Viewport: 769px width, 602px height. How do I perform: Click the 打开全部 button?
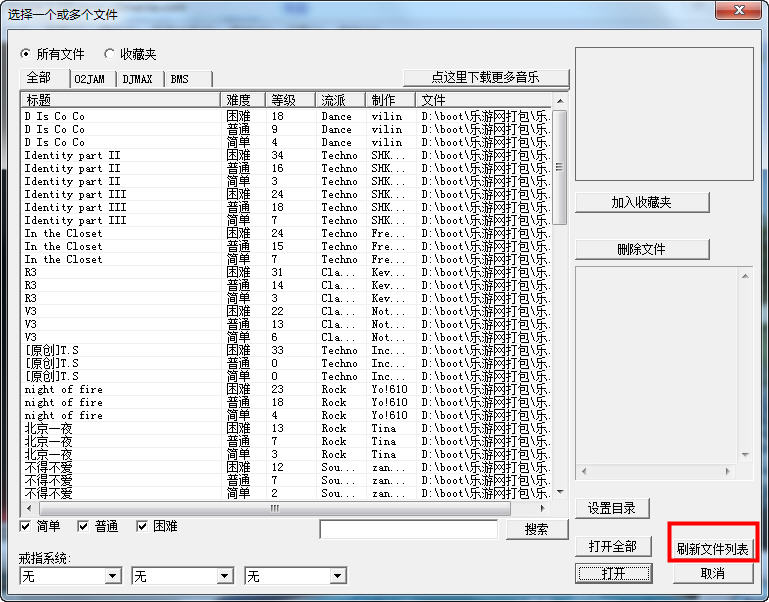pos(613,546)
